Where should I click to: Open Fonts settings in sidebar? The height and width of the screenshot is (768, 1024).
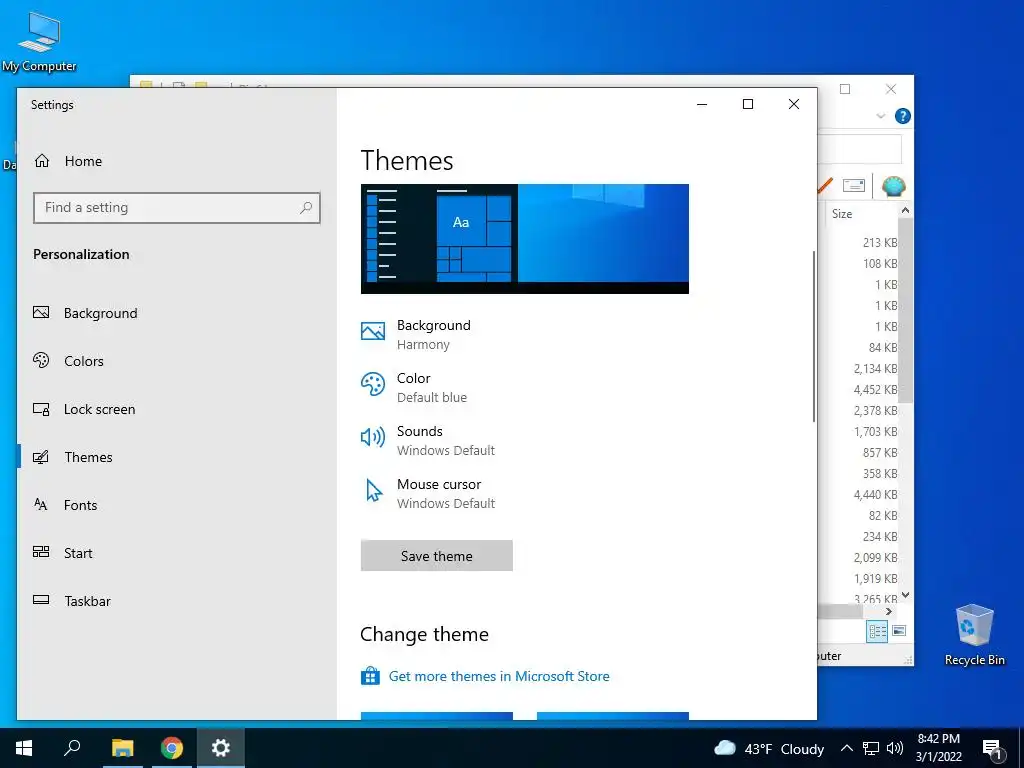[x=65, y=505]
